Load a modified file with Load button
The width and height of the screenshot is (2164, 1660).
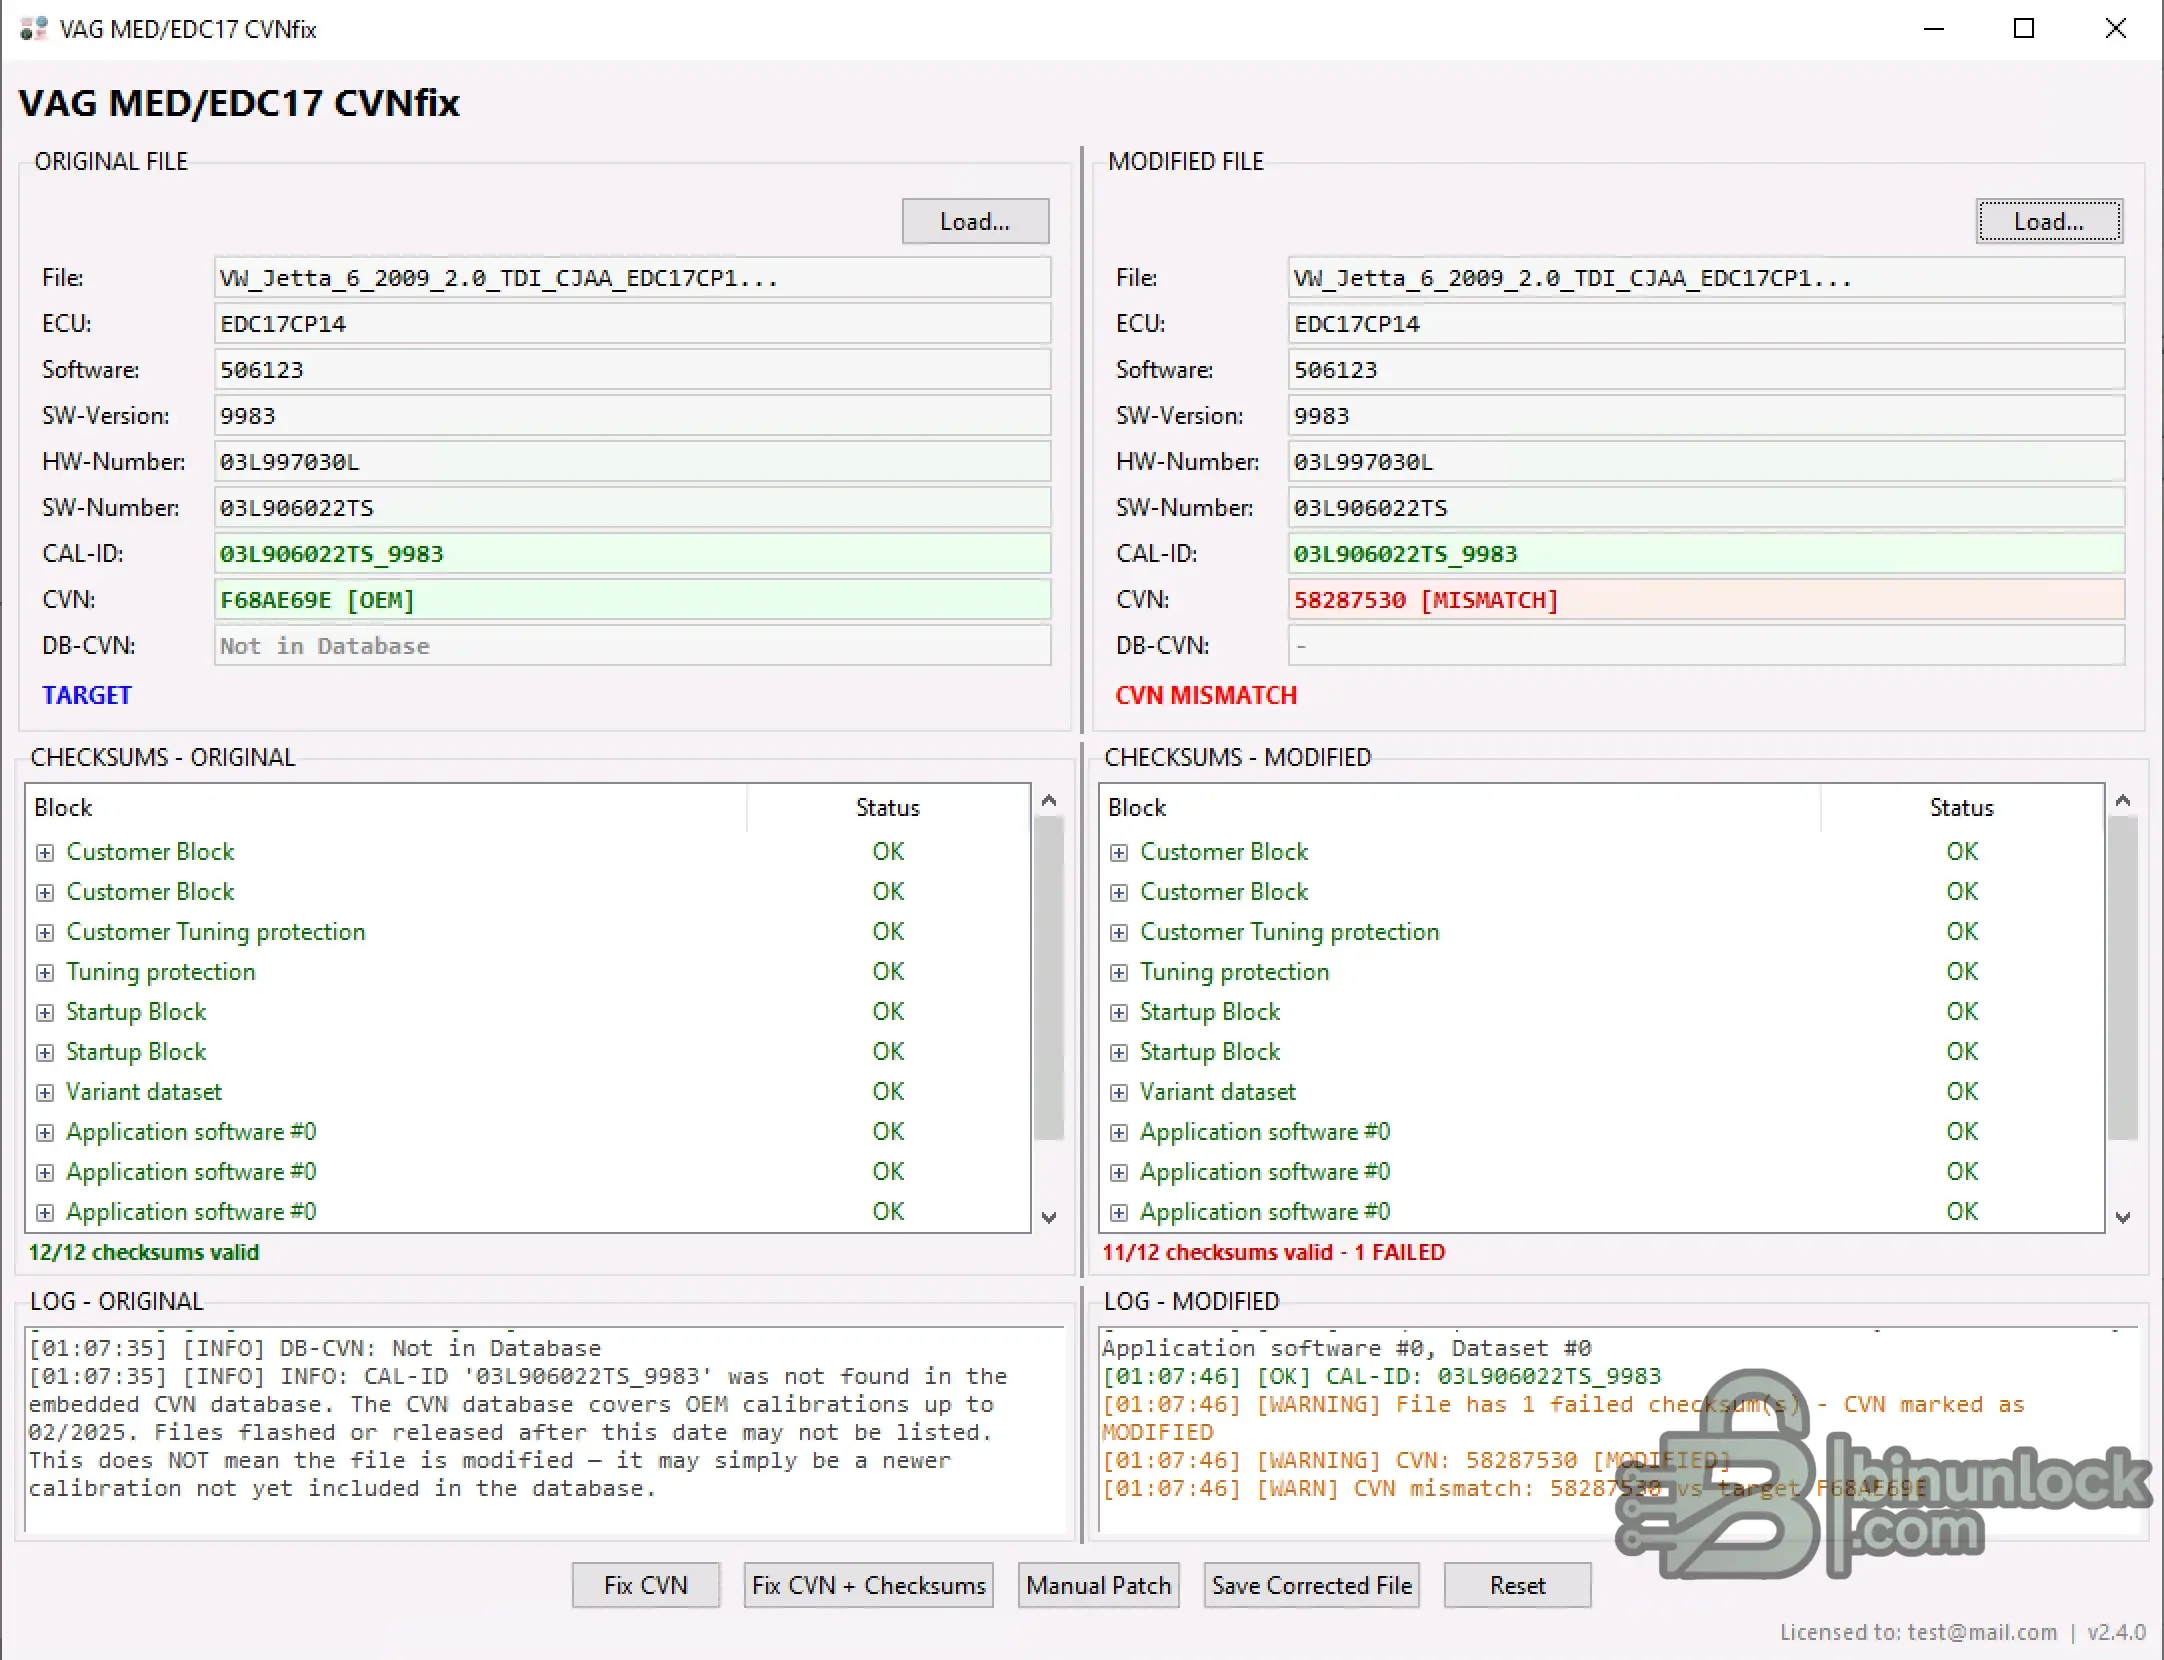click(2049, 221)
